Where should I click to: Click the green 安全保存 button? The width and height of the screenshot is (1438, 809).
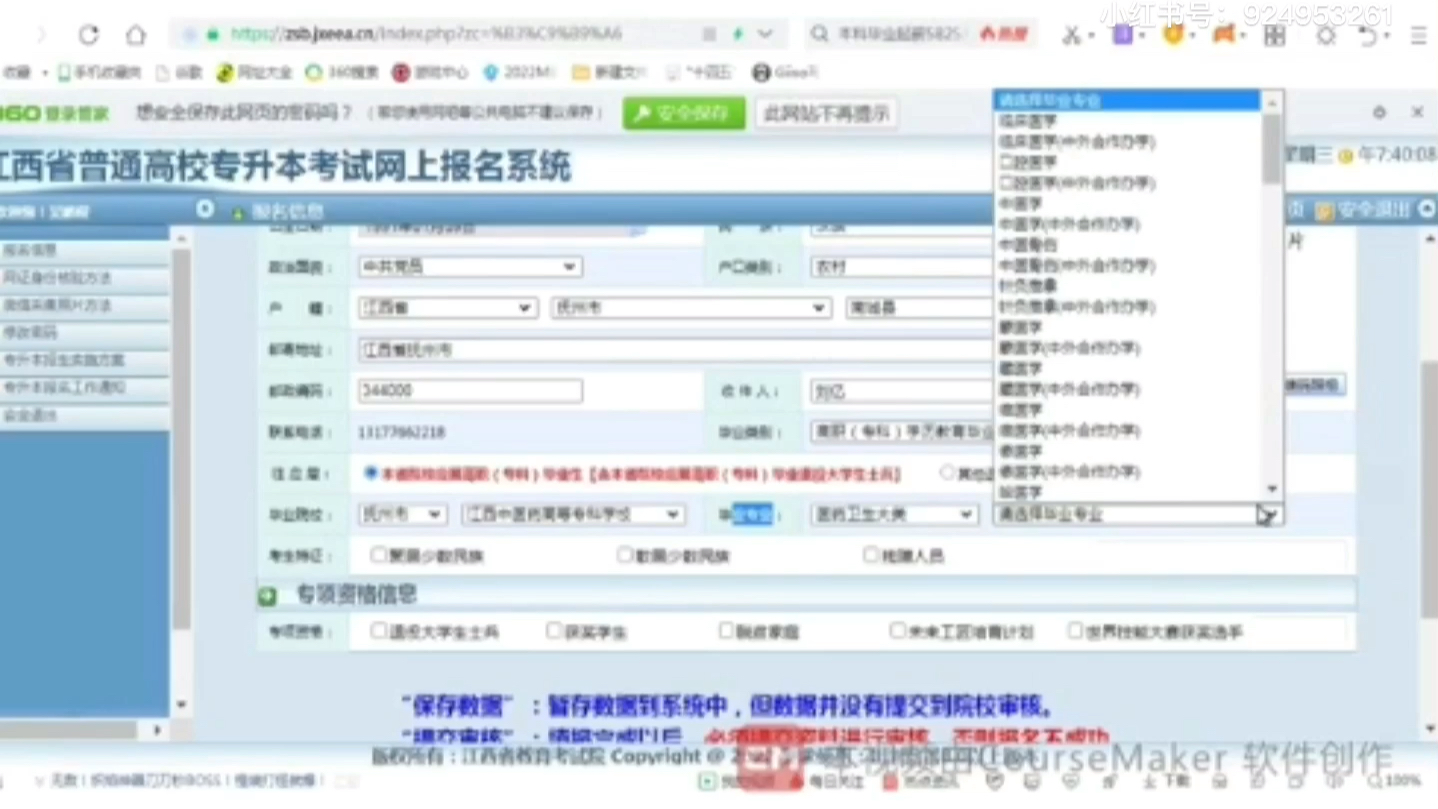tap(684, 113)
